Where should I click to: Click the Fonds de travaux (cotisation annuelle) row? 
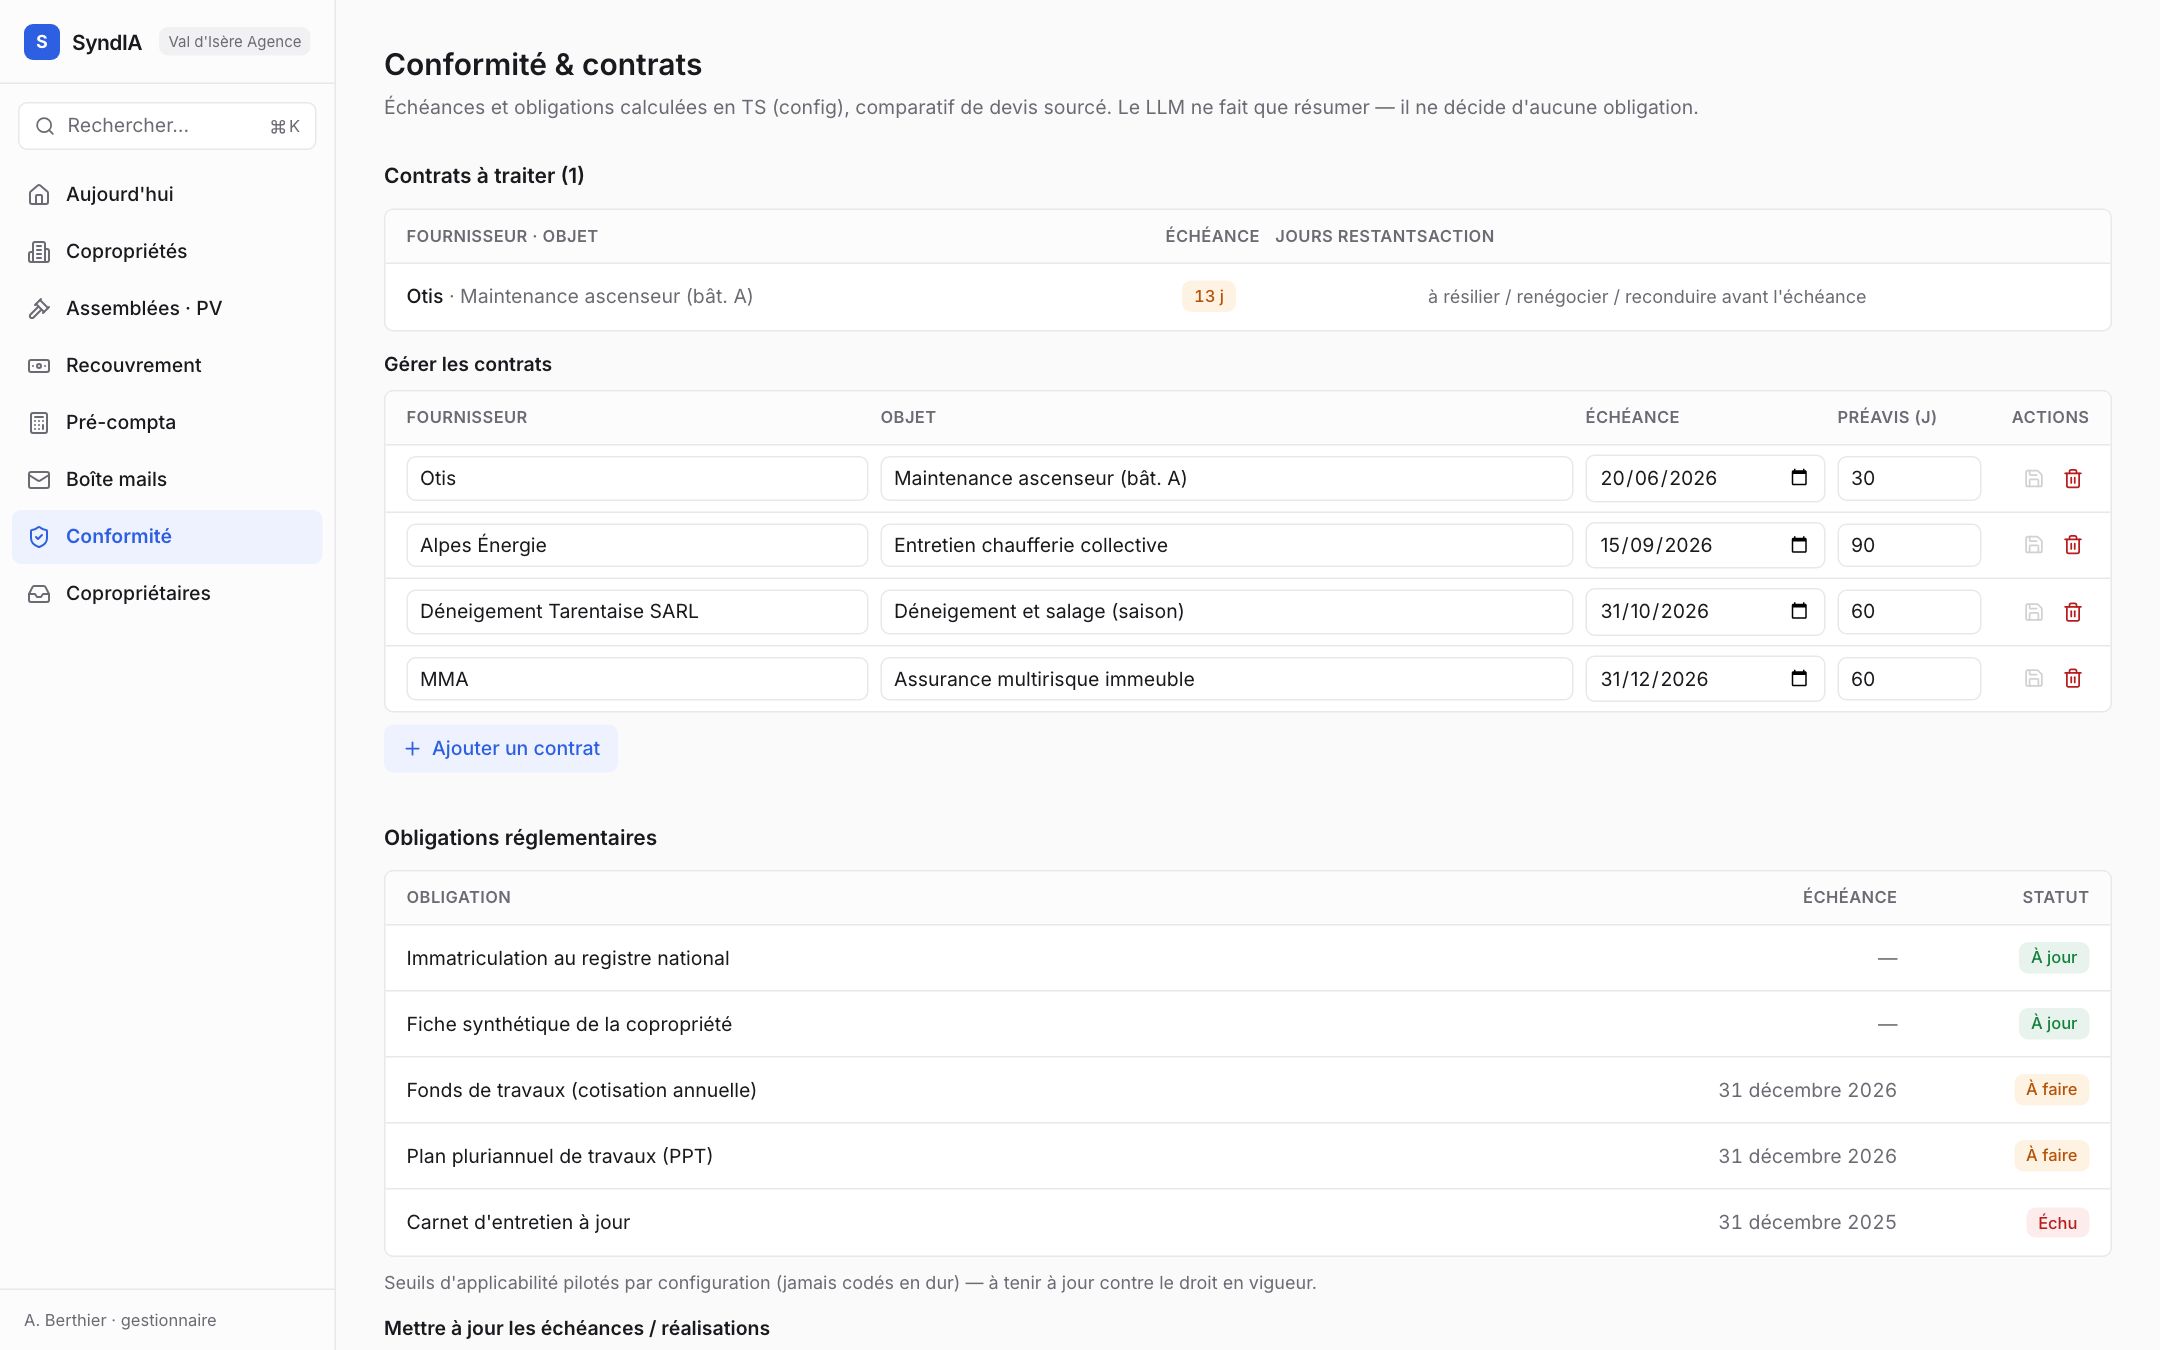[1247, 1090]
